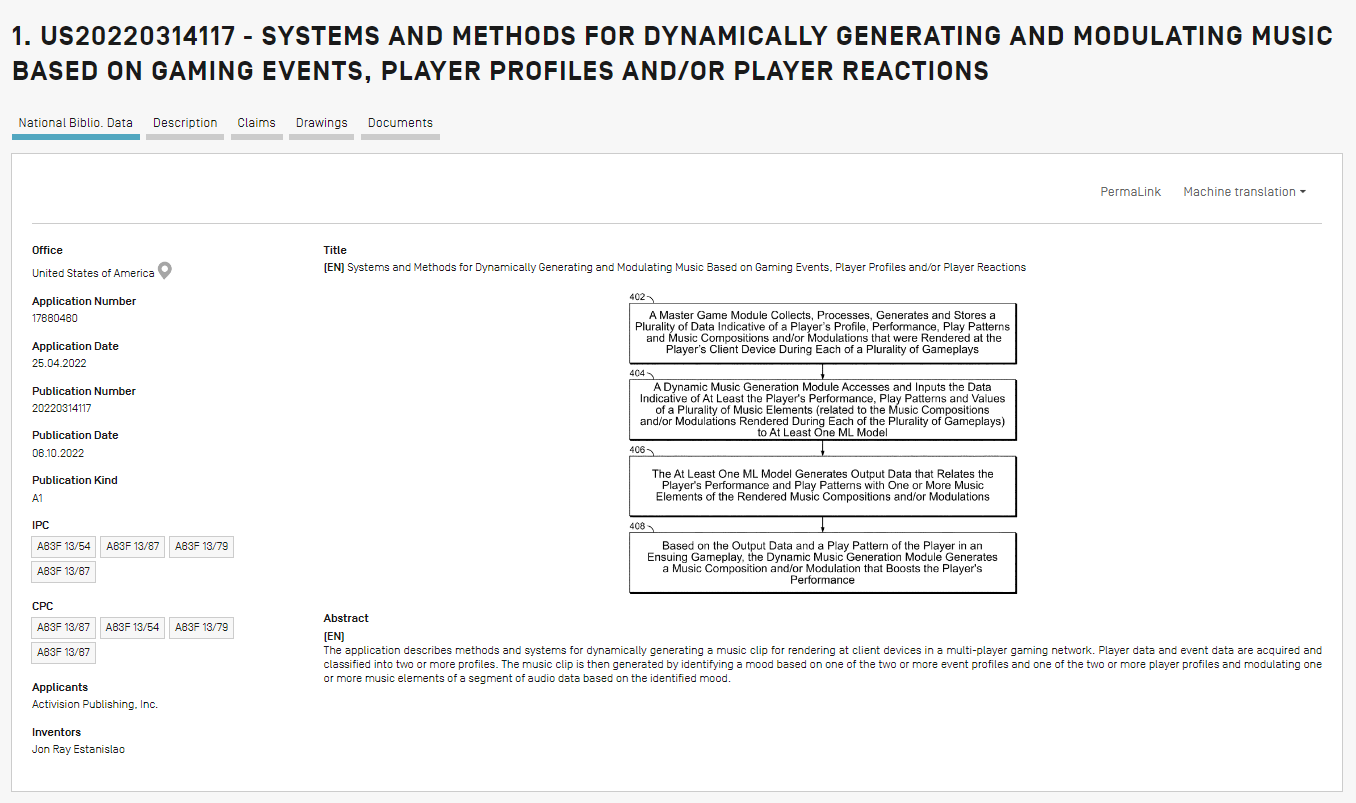Open the Machine translation dropdown

tap(1244, 192)
